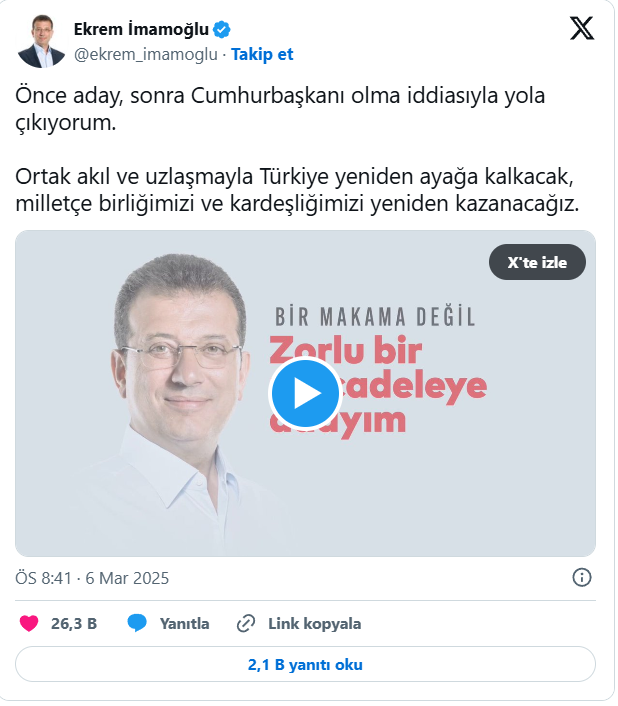Click the Takip et follow link

262,54
